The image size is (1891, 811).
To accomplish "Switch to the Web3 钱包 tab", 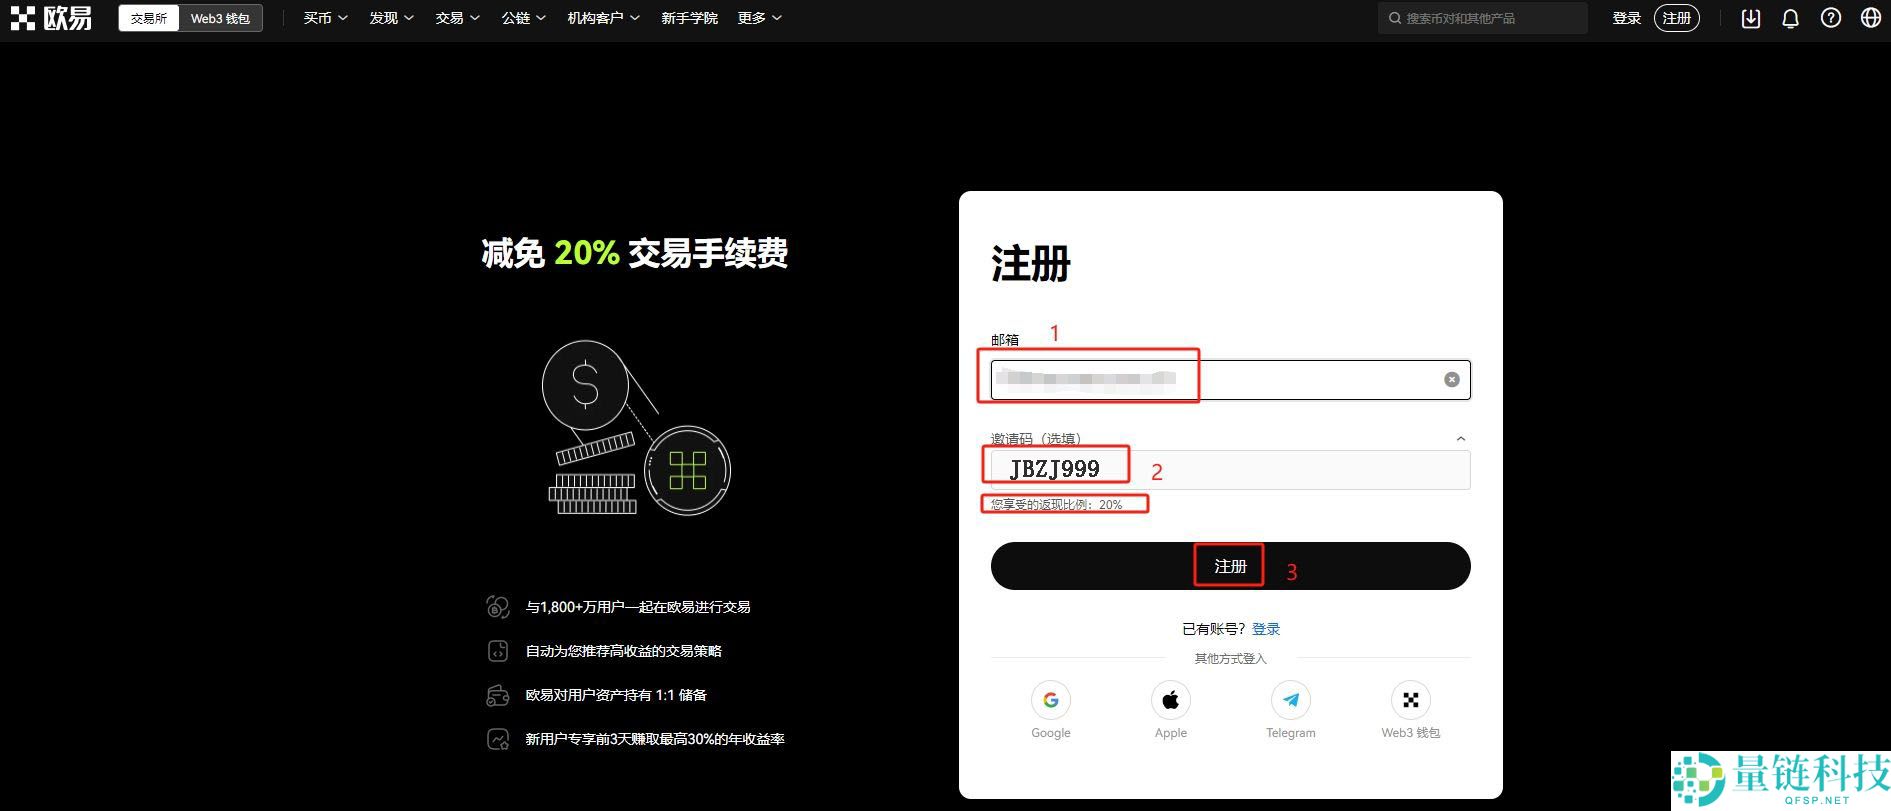I will (x=220, y=18).
